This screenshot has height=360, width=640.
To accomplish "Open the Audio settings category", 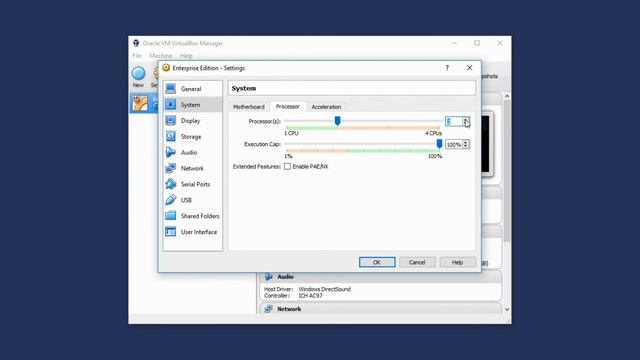I will 193,152.
